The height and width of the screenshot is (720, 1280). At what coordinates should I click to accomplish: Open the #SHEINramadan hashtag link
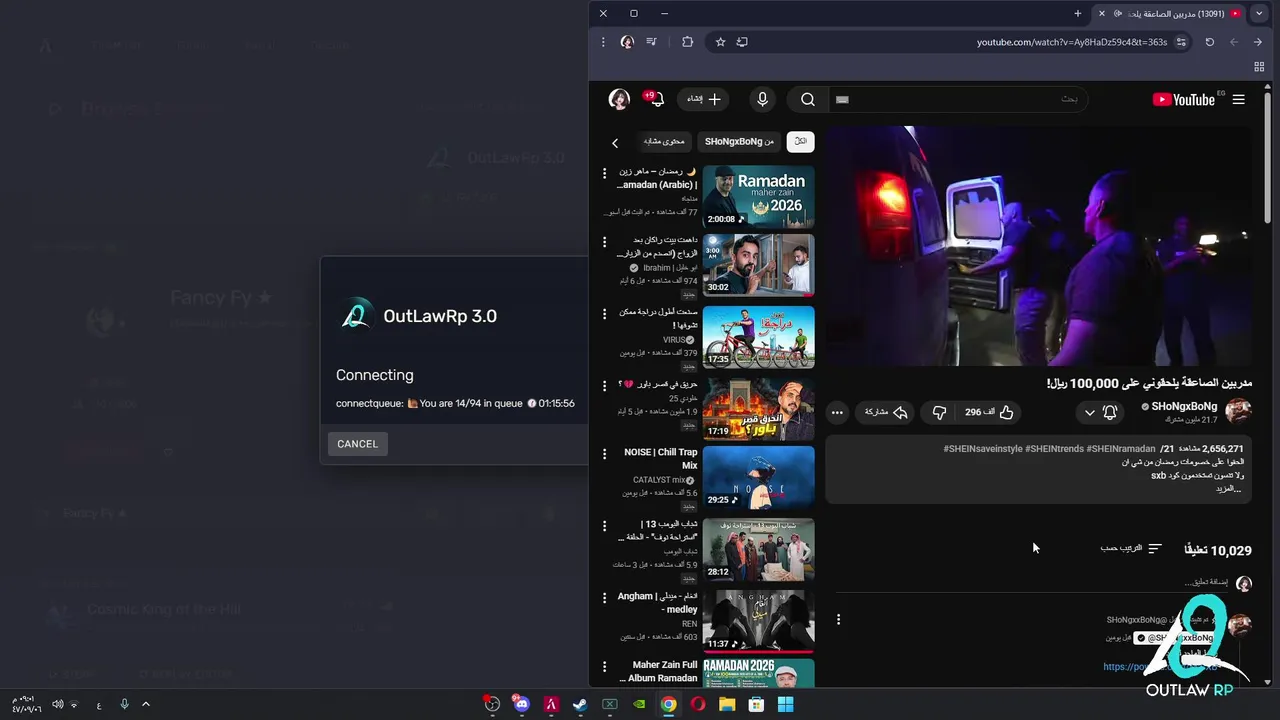point(1120,449)
